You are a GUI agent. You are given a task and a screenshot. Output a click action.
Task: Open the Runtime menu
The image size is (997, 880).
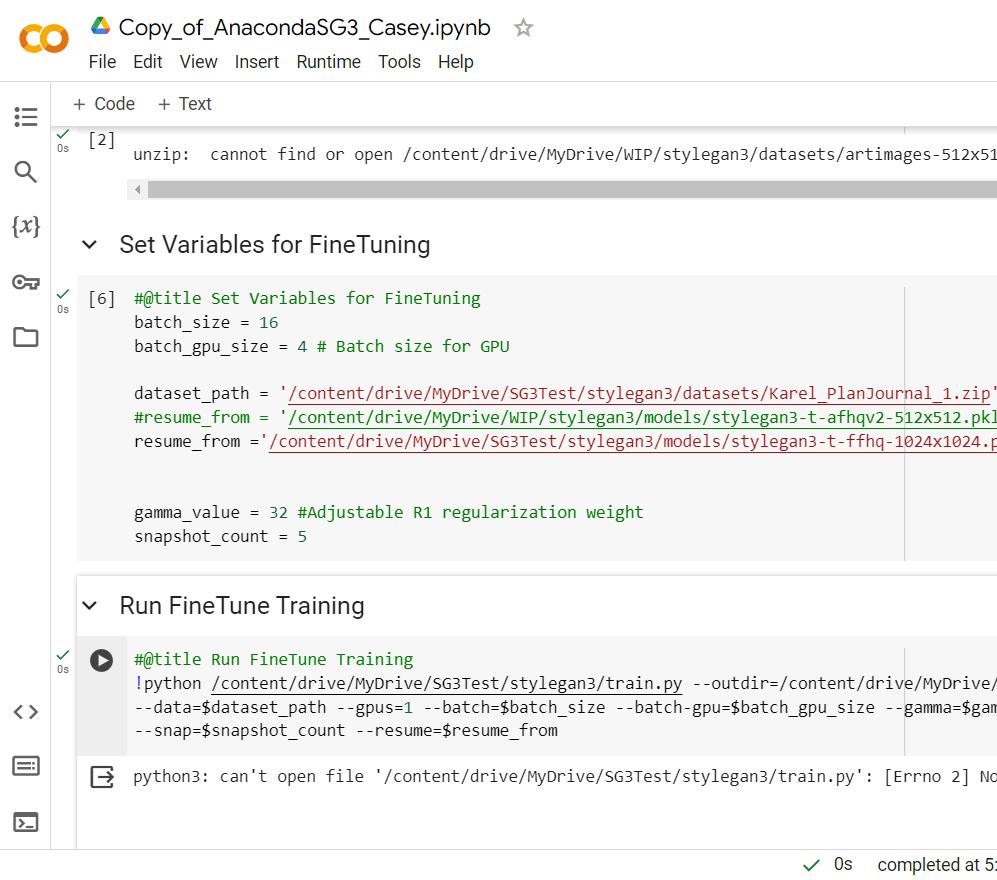pyautogui.click(x=328, y=62)
